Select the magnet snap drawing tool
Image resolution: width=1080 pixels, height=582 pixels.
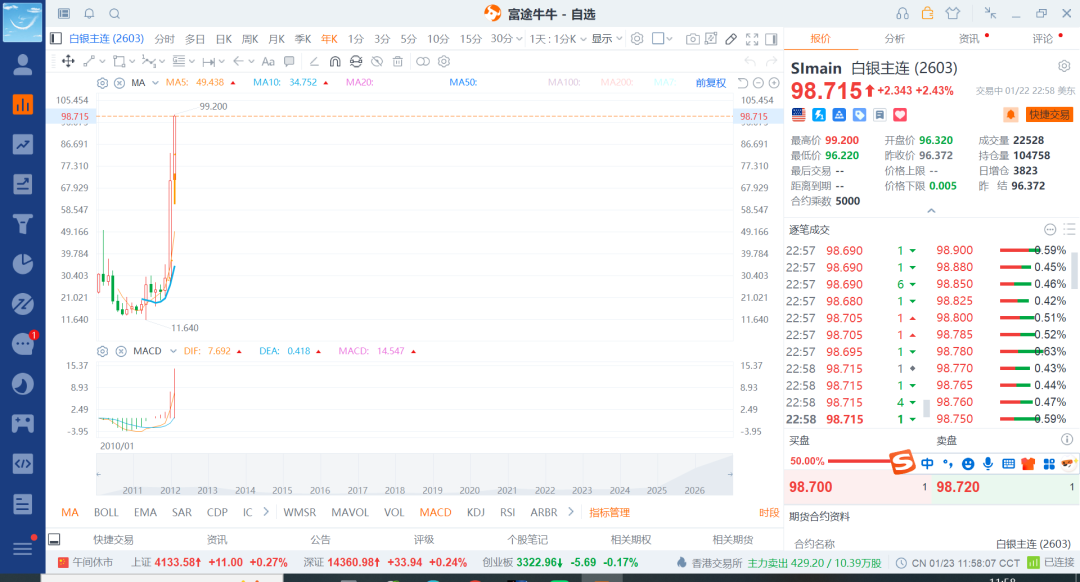334,62
